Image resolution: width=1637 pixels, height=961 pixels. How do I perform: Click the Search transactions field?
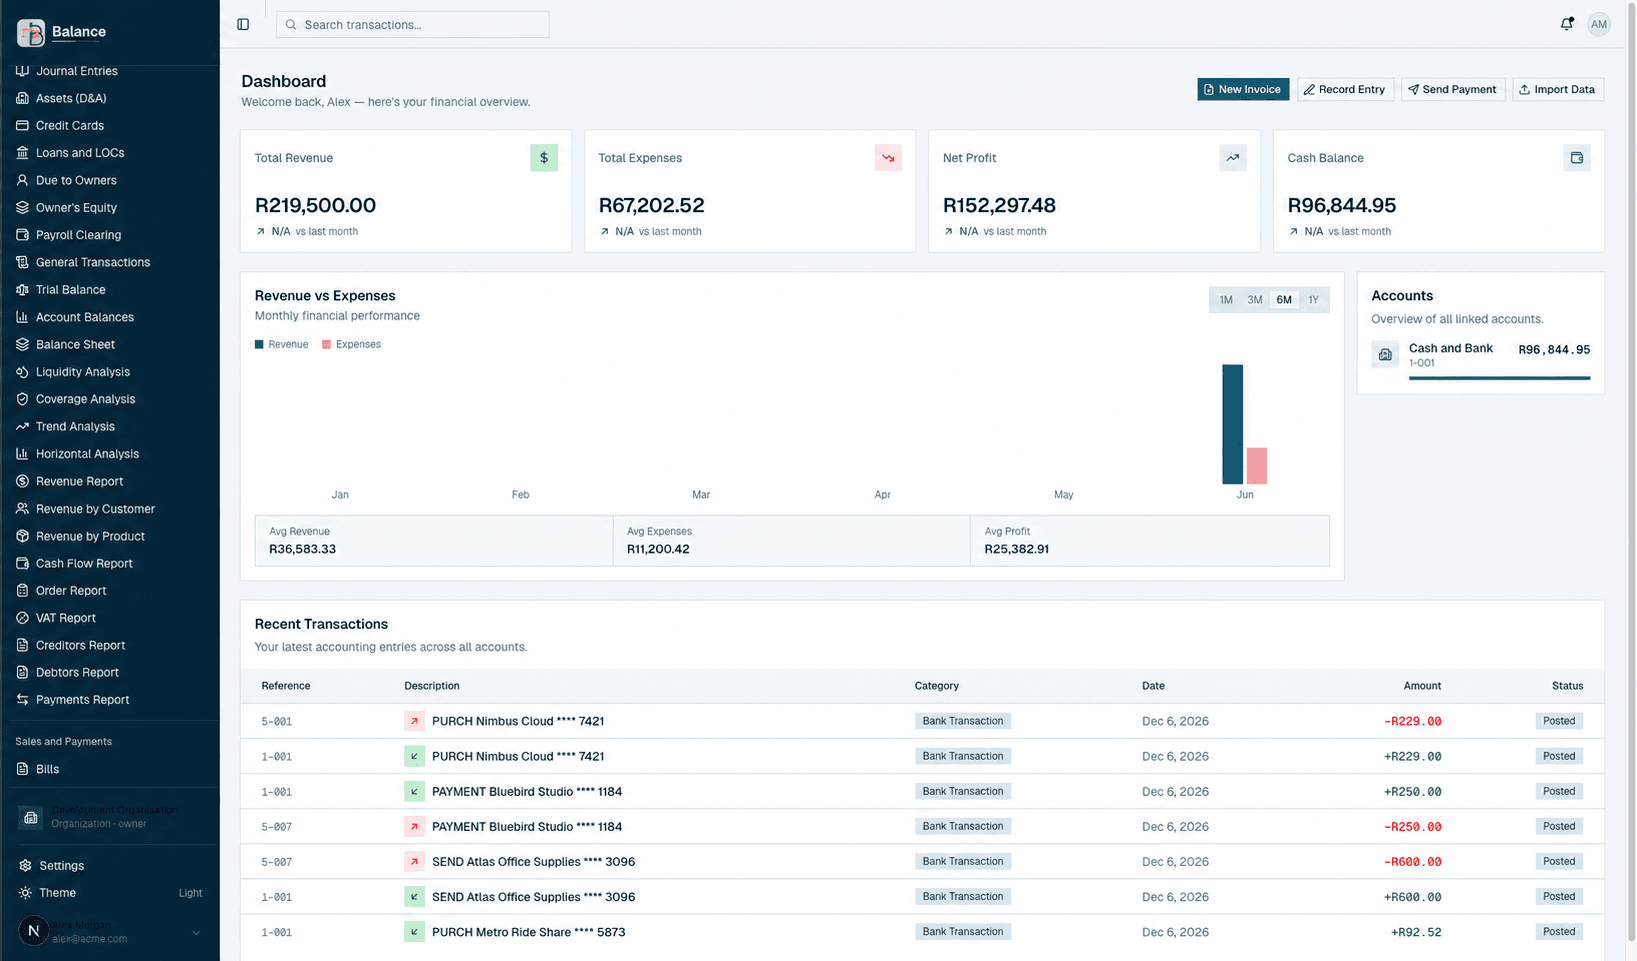tap(412, 25)
